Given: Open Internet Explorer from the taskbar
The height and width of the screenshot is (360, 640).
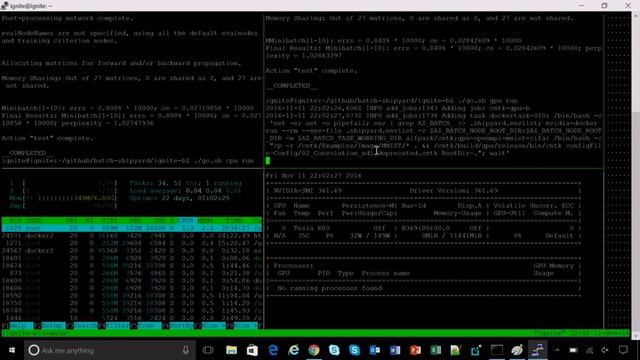Looking at the screenshot, I should [293, 350].
